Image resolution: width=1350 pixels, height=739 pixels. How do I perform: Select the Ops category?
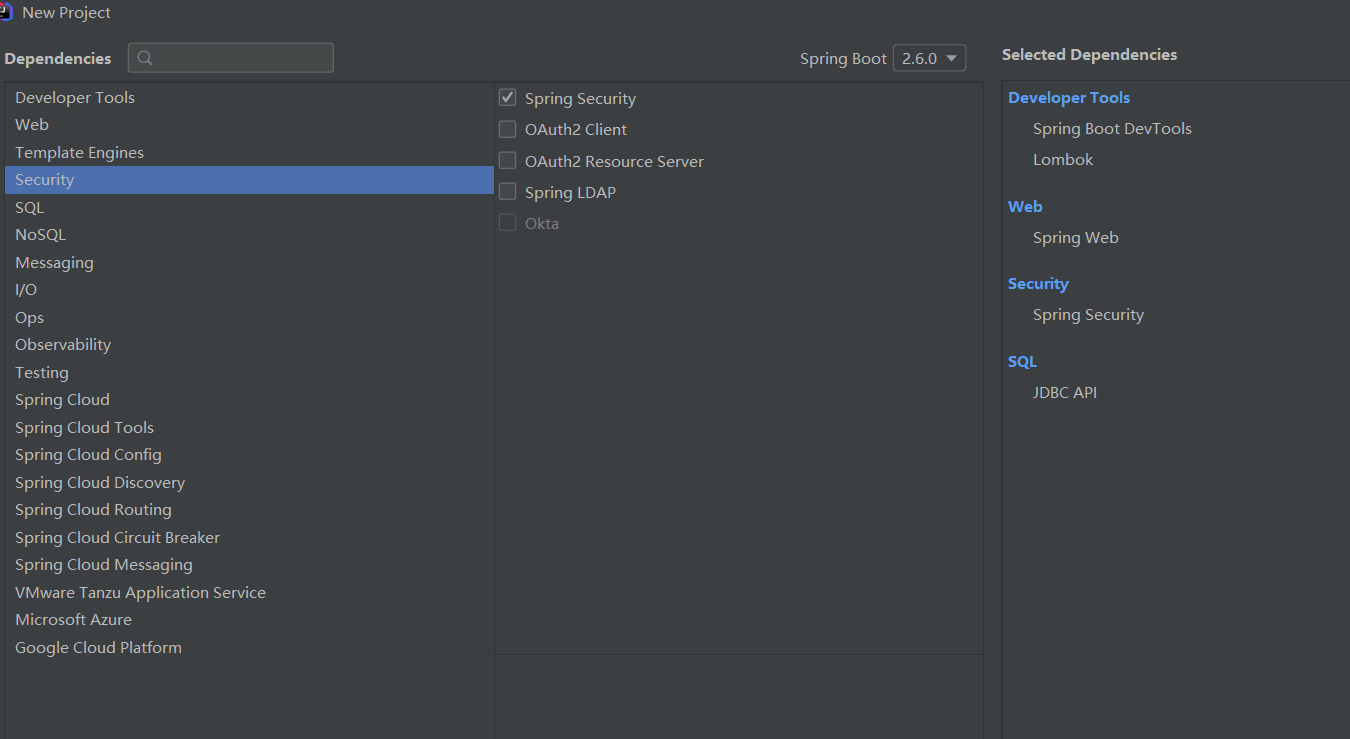point(249,317)
